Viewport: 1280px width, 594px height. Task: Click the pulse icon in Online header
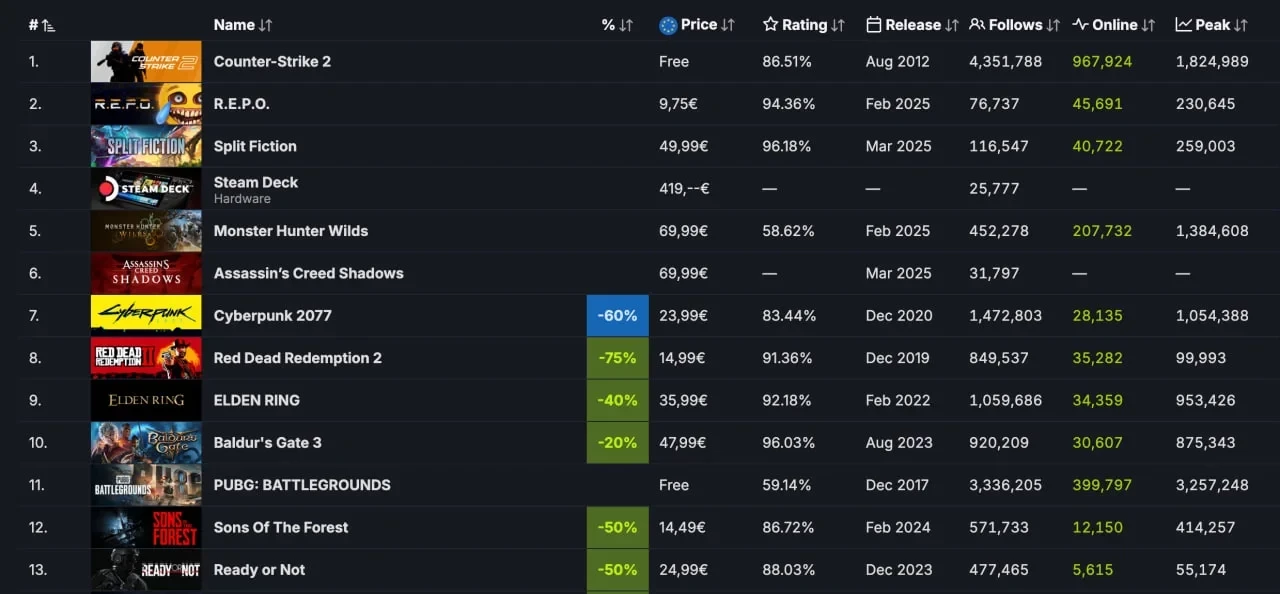pos(1080,24)
